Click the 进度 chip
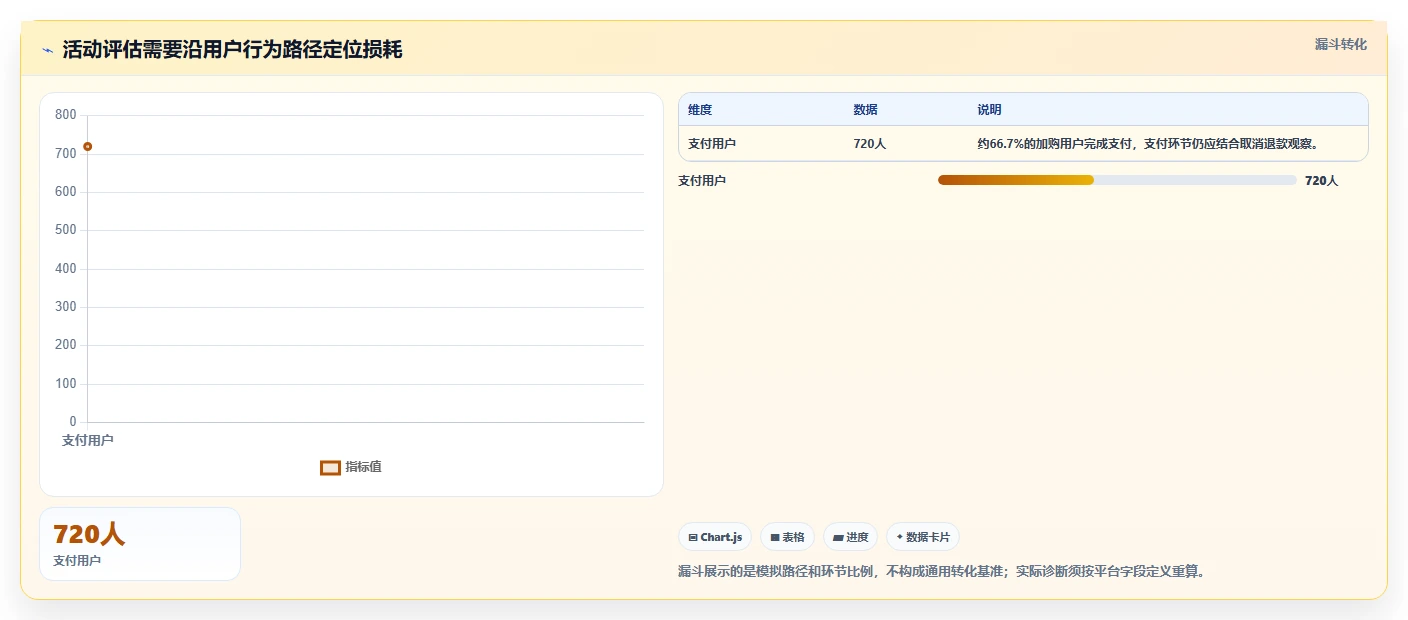Viewport: 1408px width, 620px height. coord(850,537)
